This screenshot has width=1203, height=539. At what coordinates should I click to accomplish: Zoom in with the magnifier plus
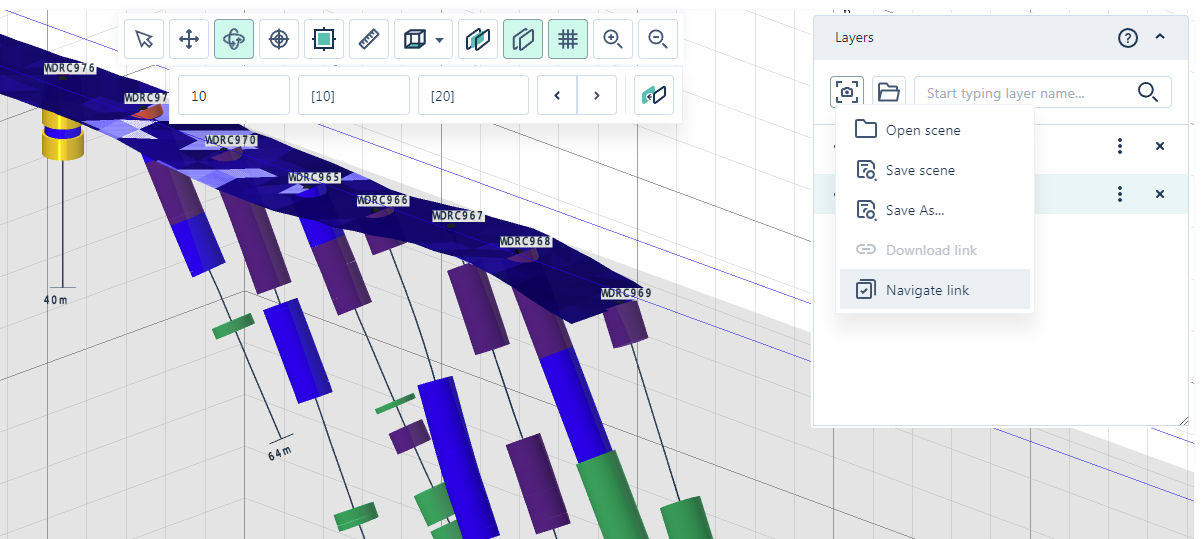[x=613, y=39]
